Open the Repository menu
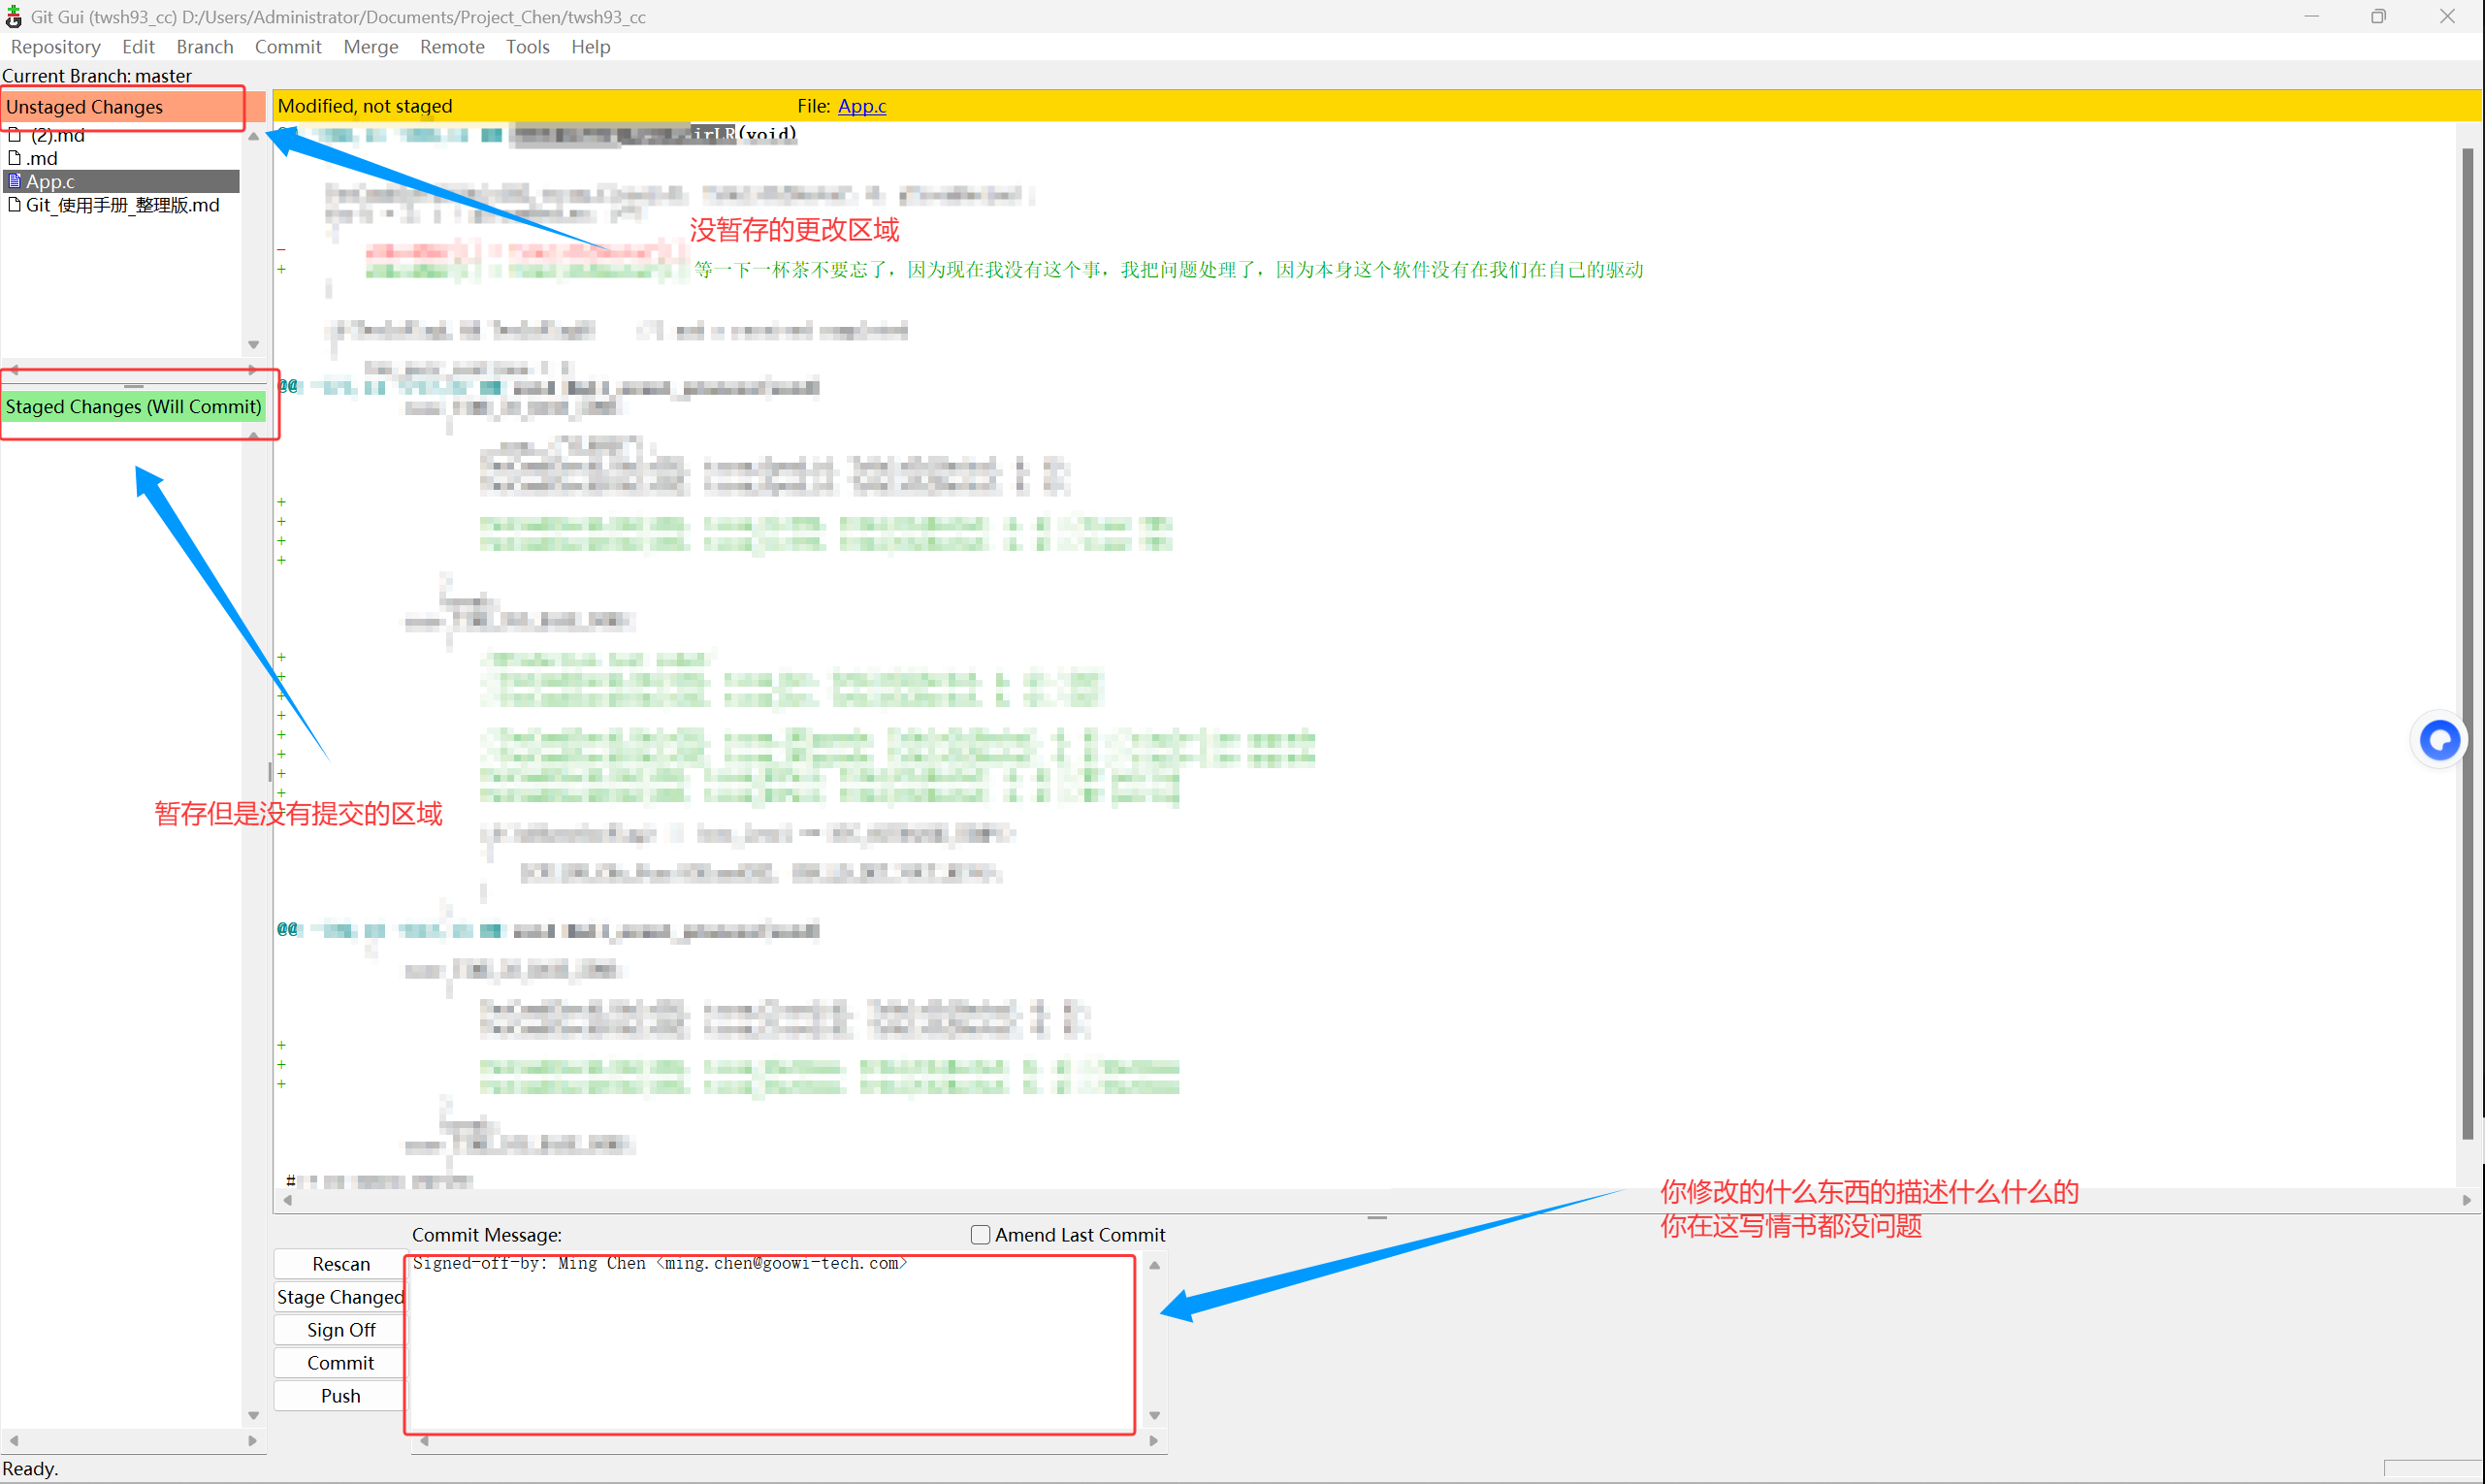 point(55,47)
